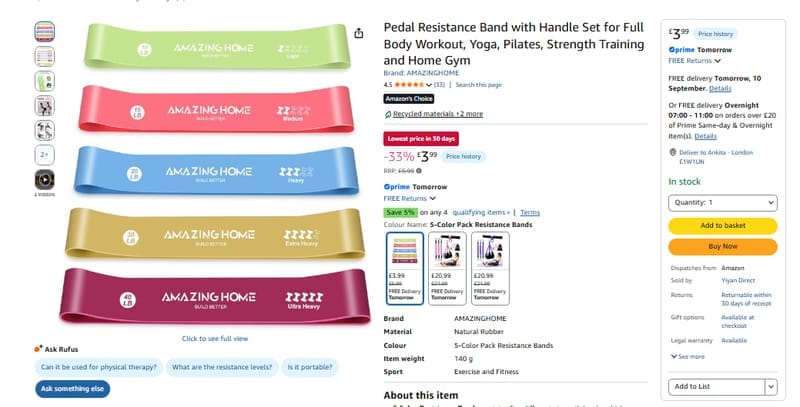Open the 2+ more images thumbnail
800x407 pixels.
pyautogui.click(x=44, y=155)
